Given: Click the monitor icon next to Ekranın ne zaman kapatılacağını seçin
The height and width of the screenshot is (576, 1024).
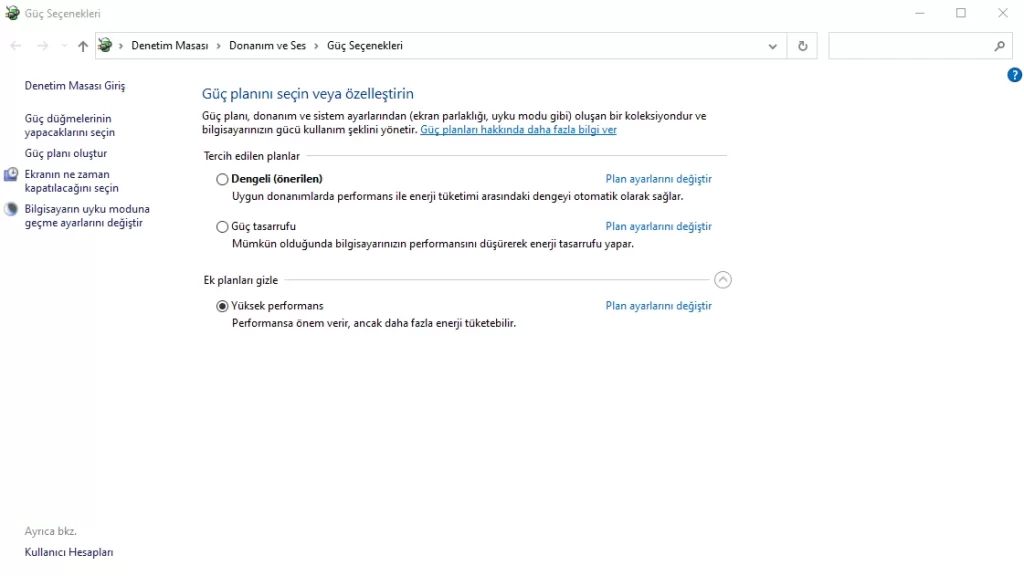Looking at the screenshot, I should [x=11, y=175].
